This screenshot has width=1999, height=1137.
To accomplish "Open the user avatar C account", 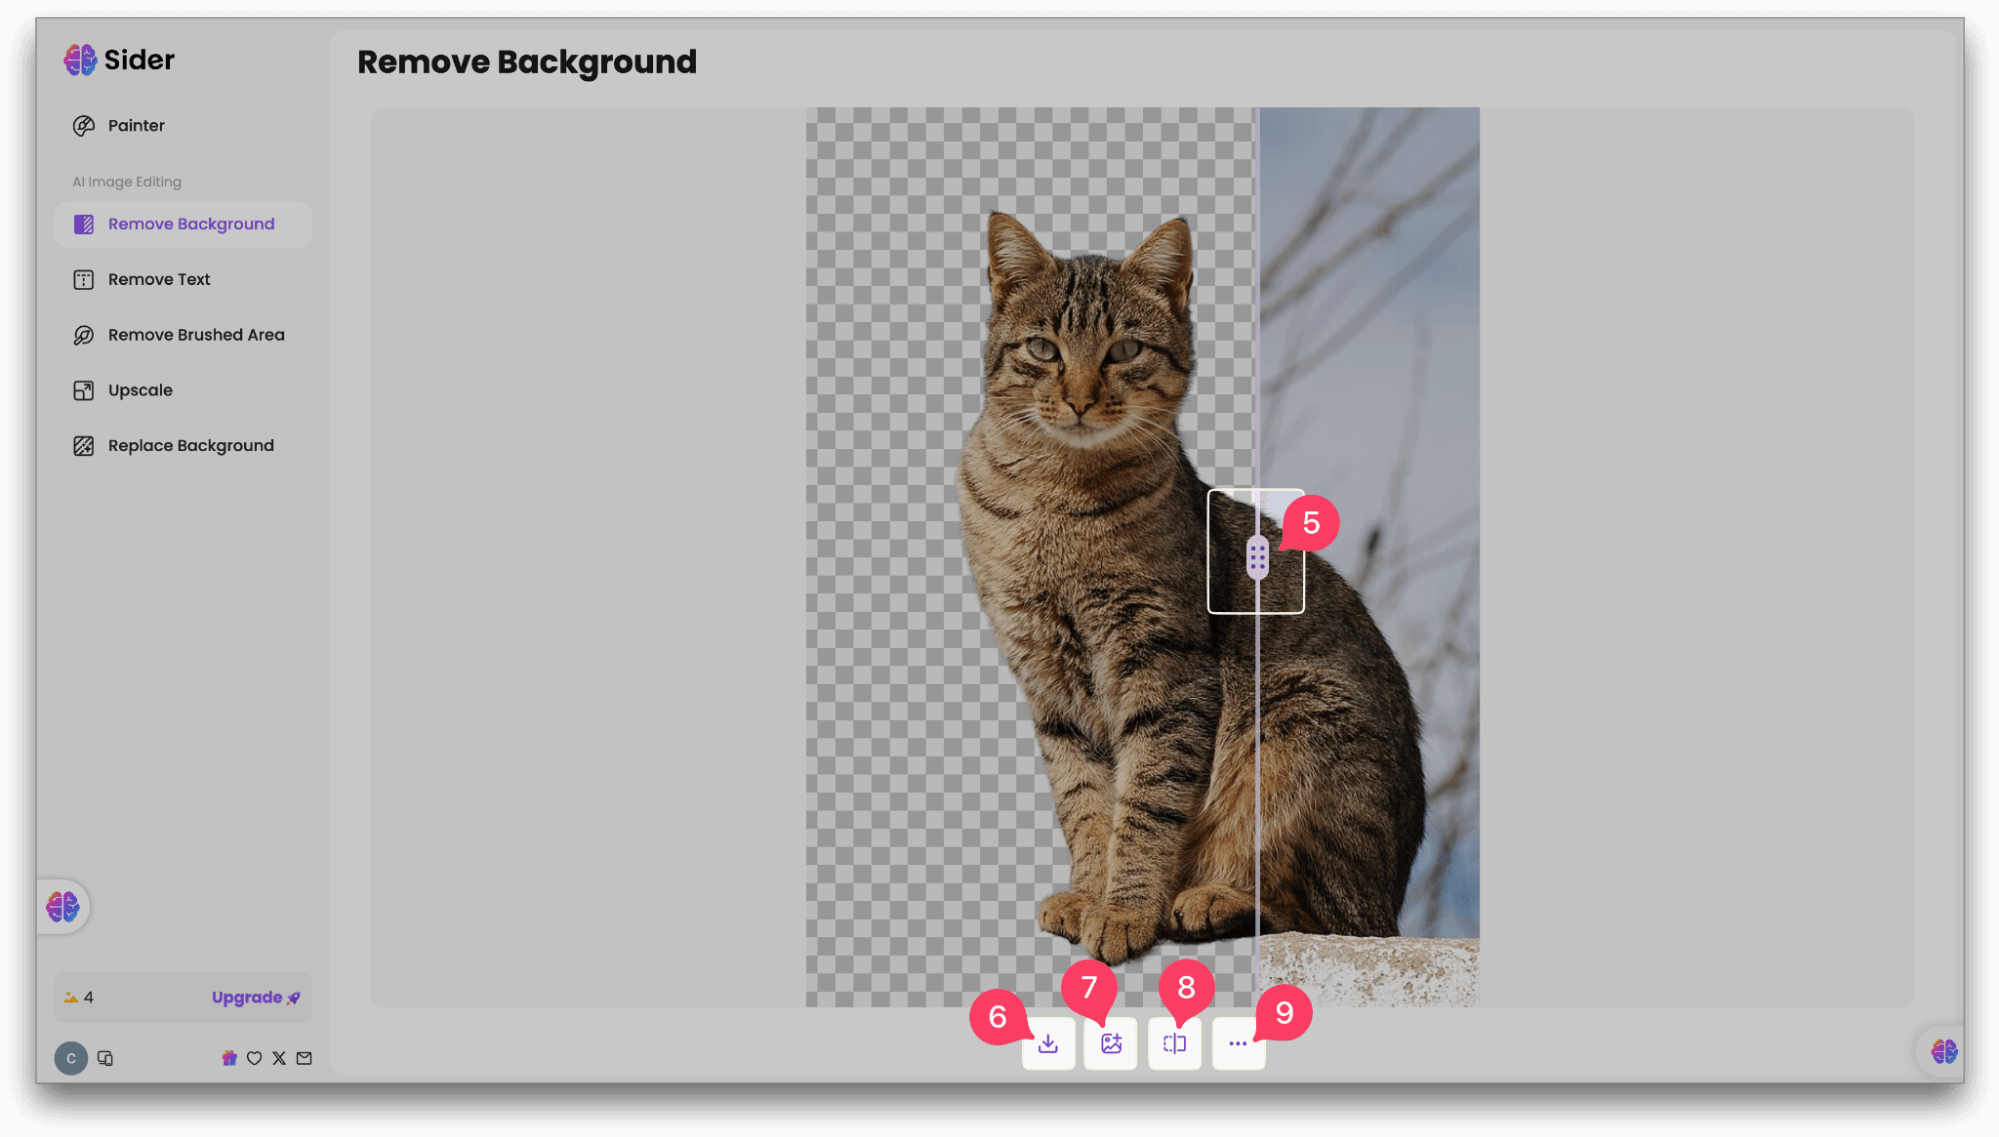I will tap(71, 1058).
